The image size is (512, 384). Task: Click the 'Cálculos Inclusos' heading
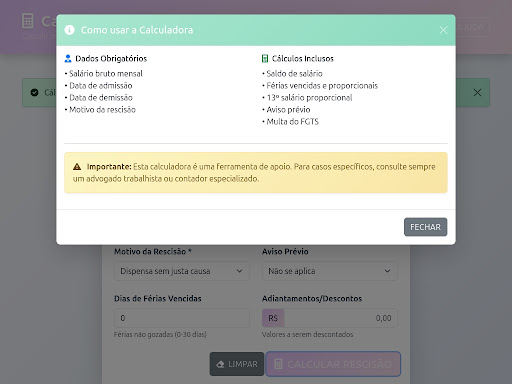pos(303,59)
